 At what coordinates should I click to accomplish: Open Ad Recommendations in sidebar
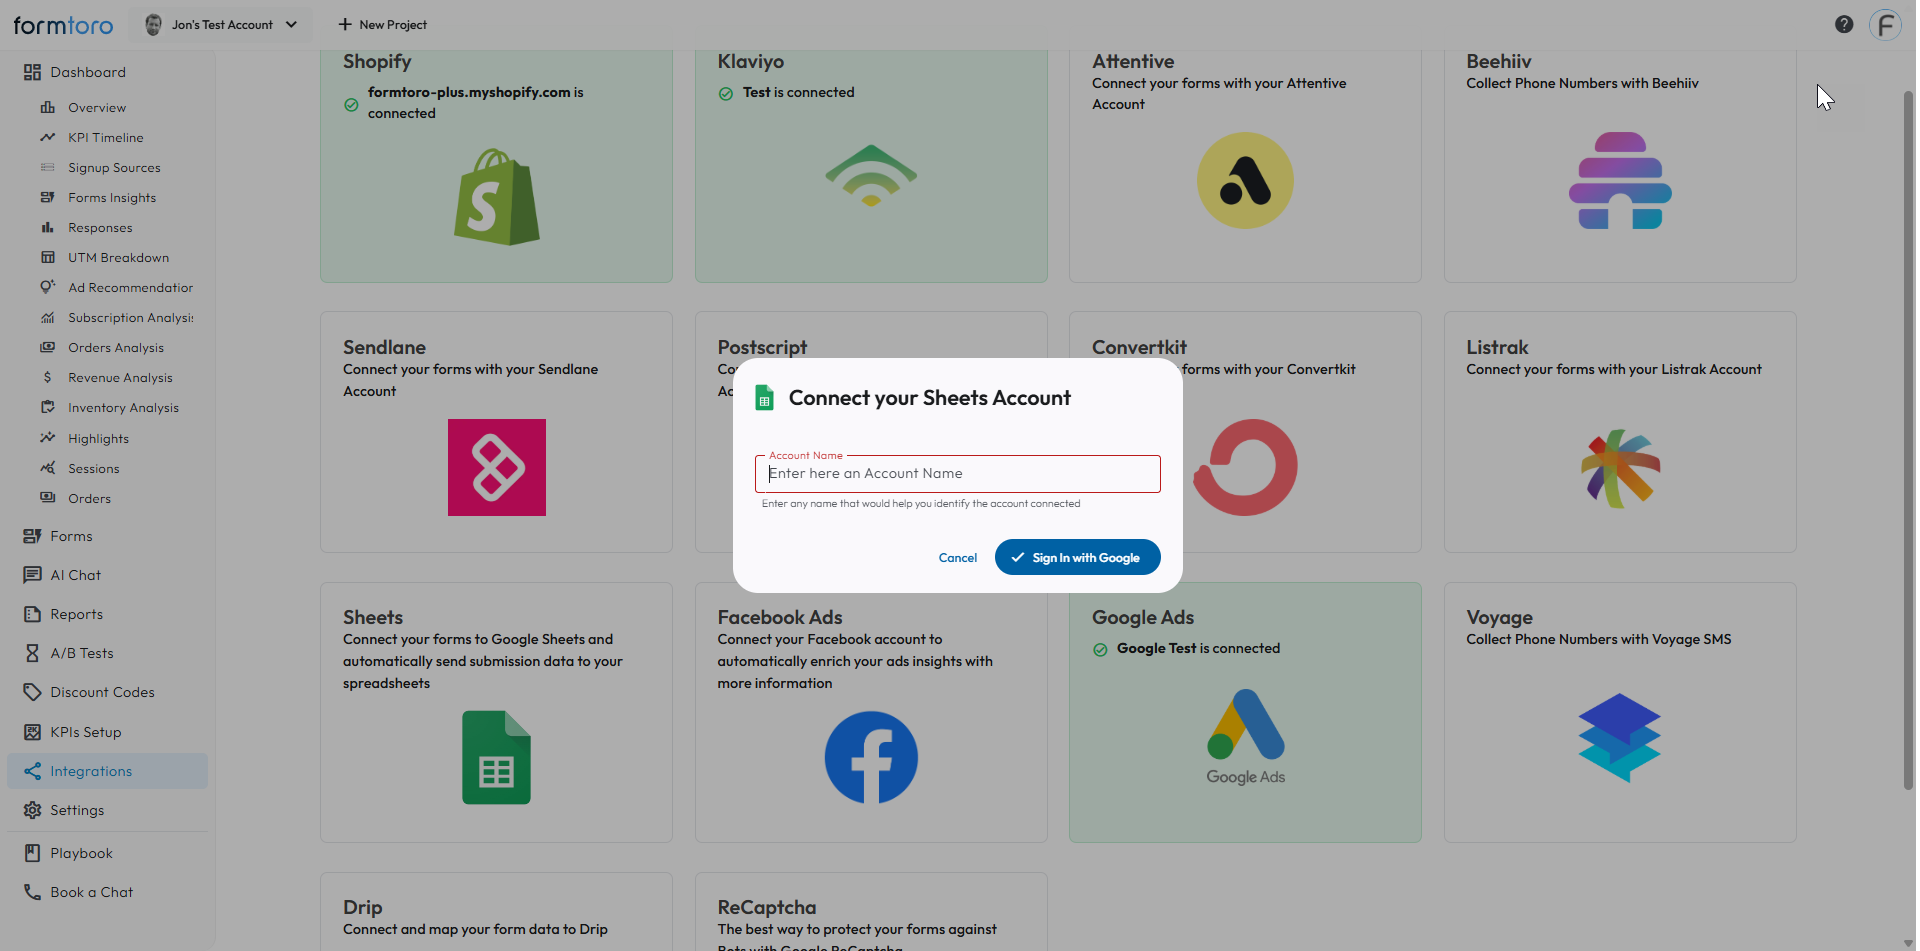coord(130,288)
